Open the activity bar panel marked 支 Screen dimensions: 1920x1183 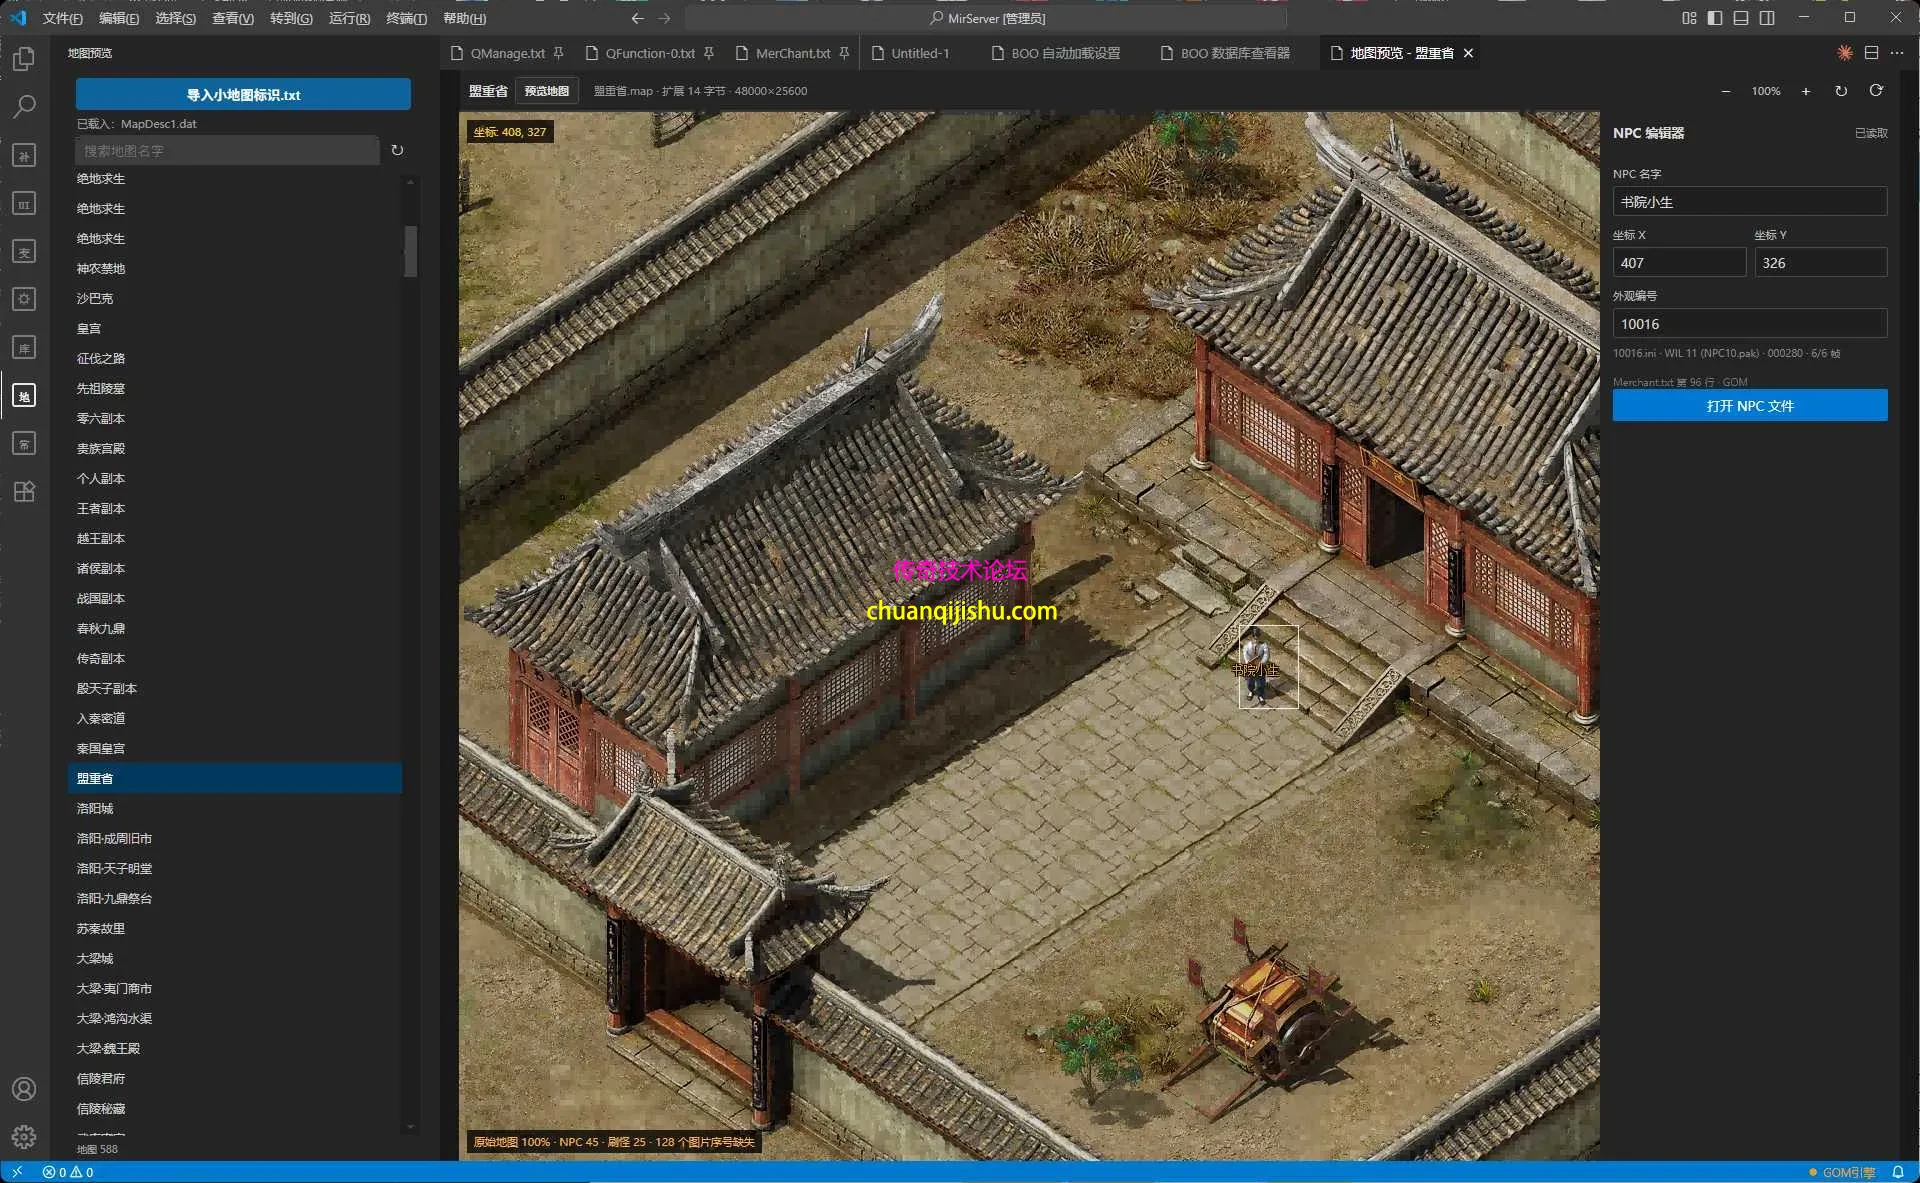24,251
